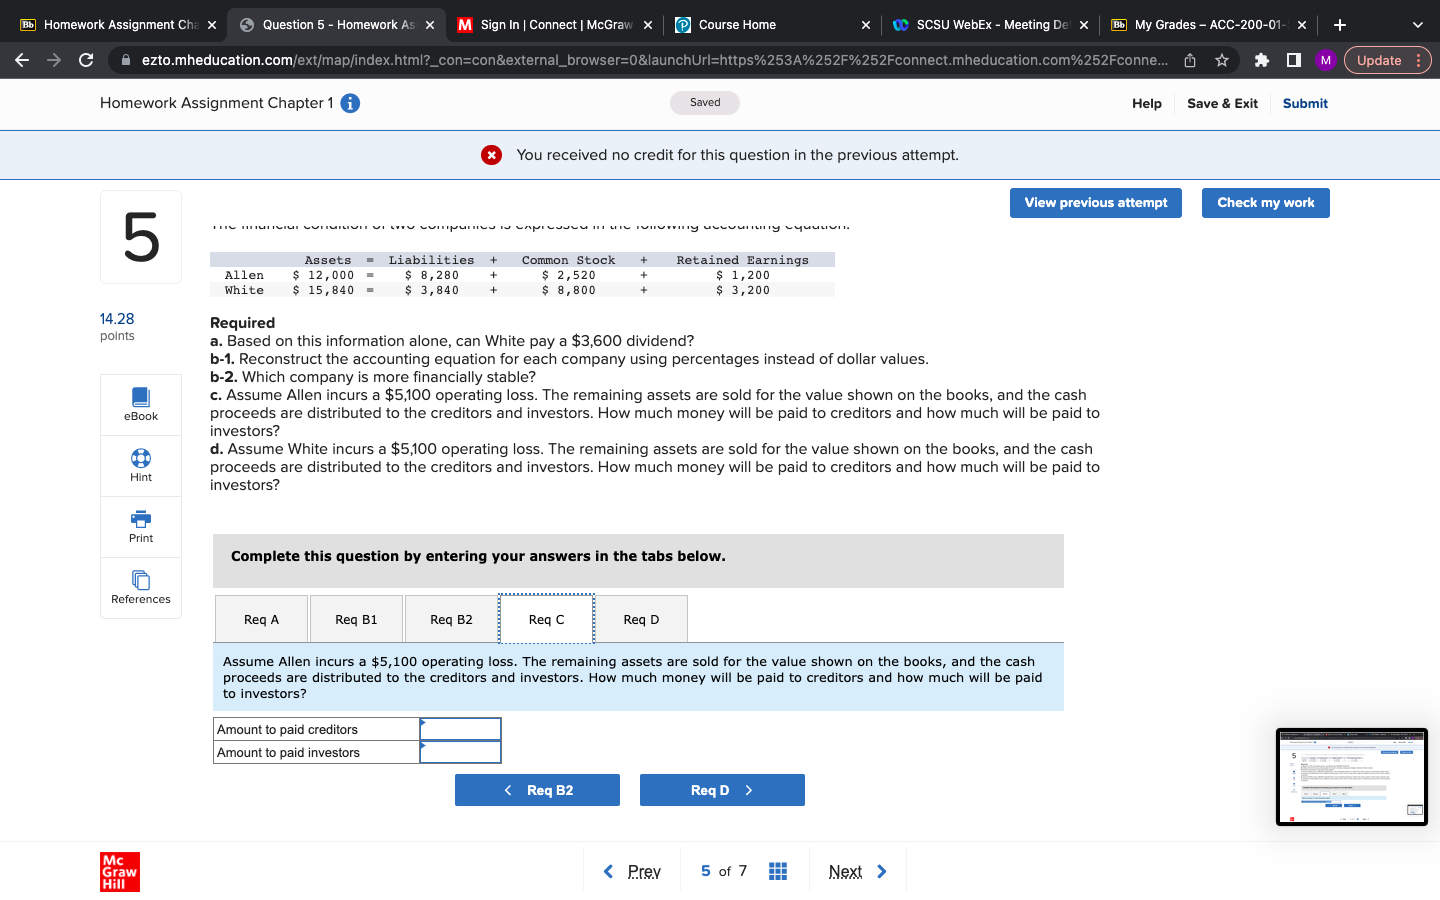Open a new browser tab
The width and height of the screenshot is (1440, 900).
pos(1340,25)
